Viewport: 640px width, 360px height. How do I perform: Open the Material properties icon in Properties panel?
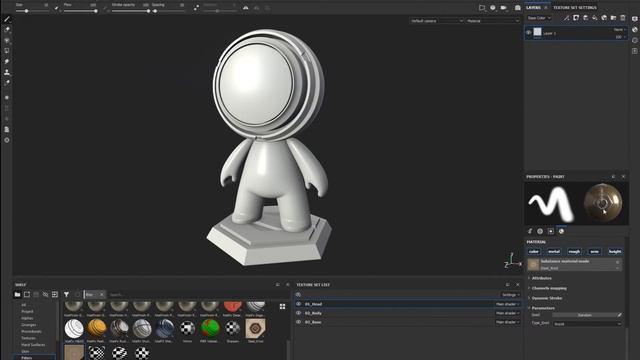pos(561,231)
